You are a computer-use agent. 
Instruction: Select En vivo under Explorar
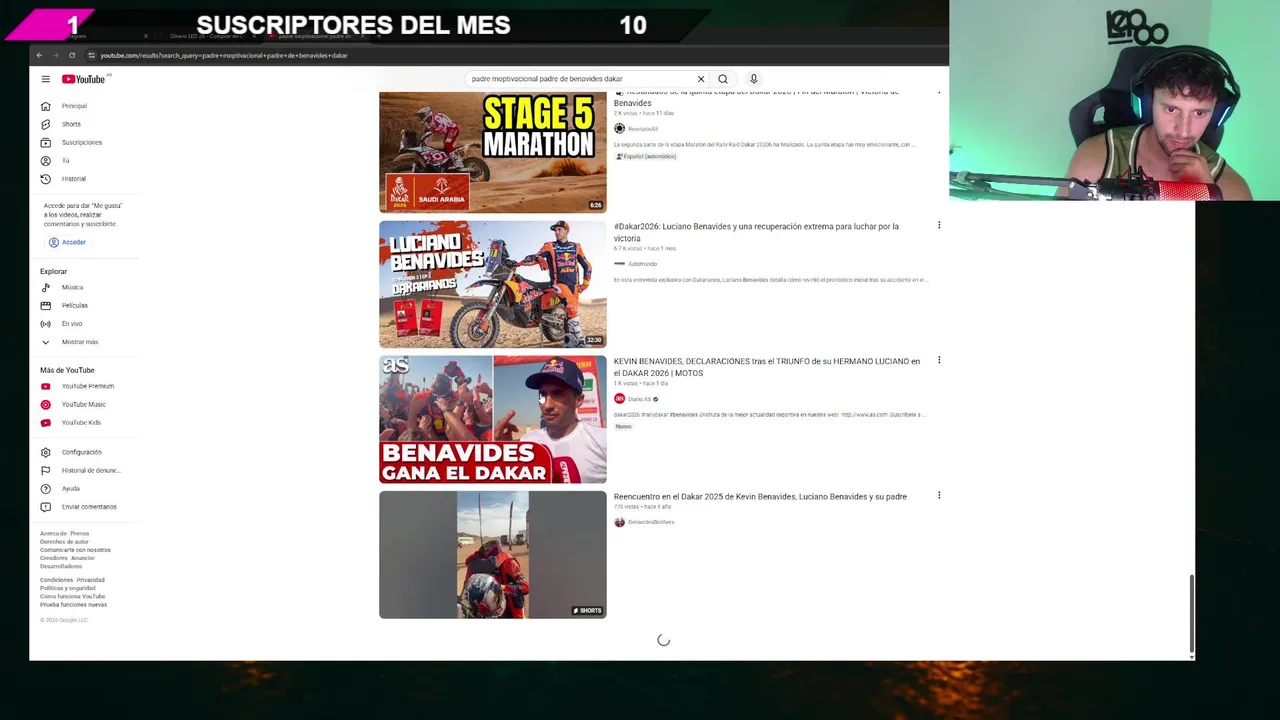(x=72, y=324)
